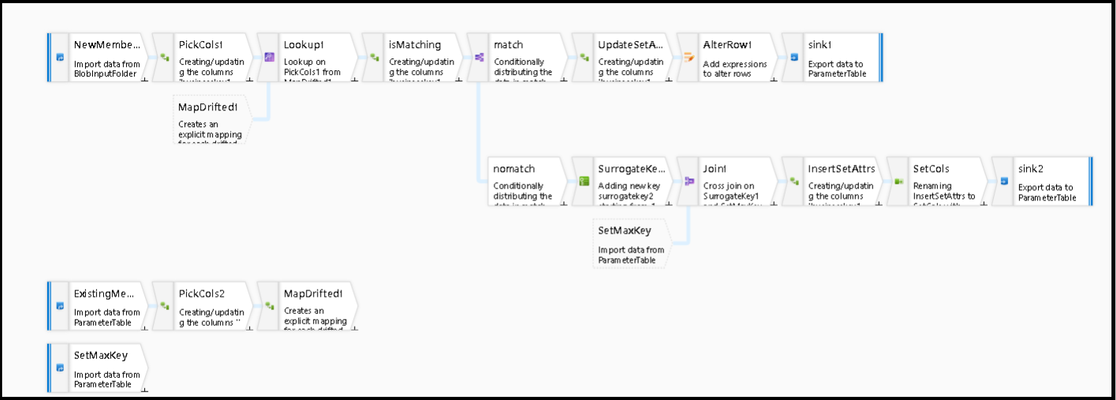Select the AlterRow1 icon
This screenshot has height=400, width=1116.
pos(689,58)
